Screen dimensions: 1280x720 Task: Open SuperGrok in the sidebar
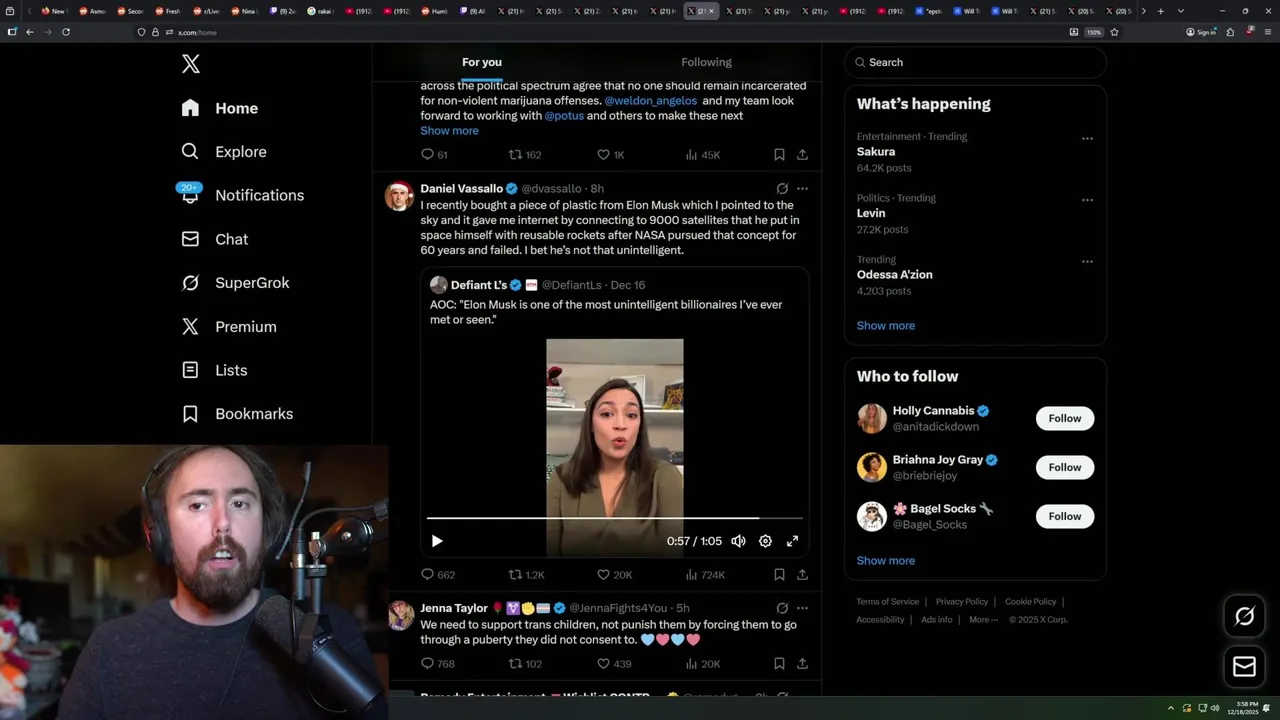tap(235, 283)
